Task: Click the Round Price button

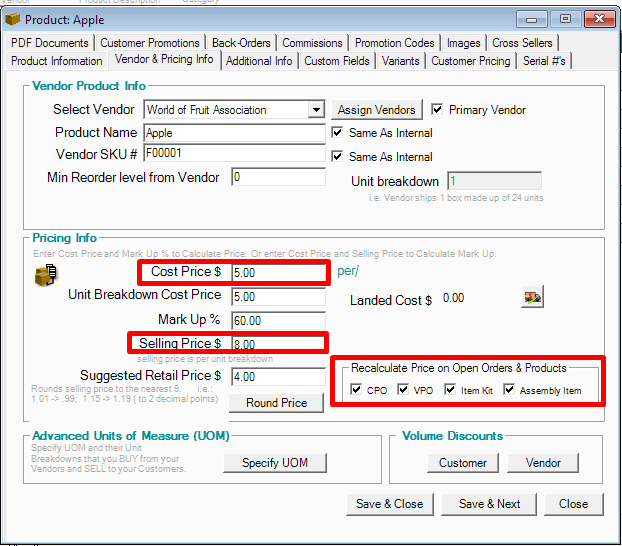Action: 277,402
